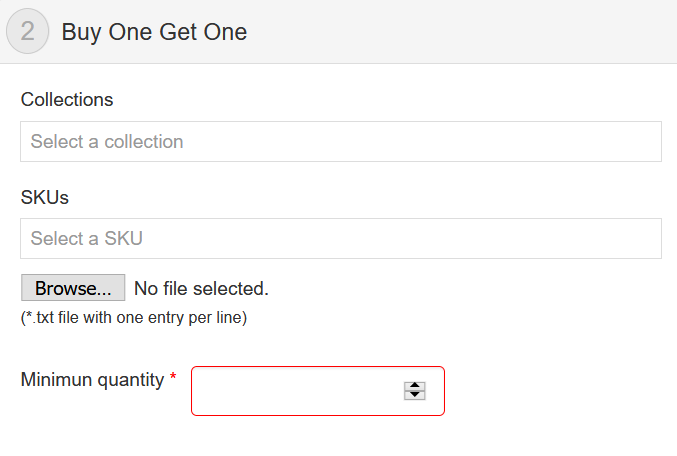The width and height of the screenshot is (677, 456).
Task: Click the No file selected text
Action: tap(201, 289)
